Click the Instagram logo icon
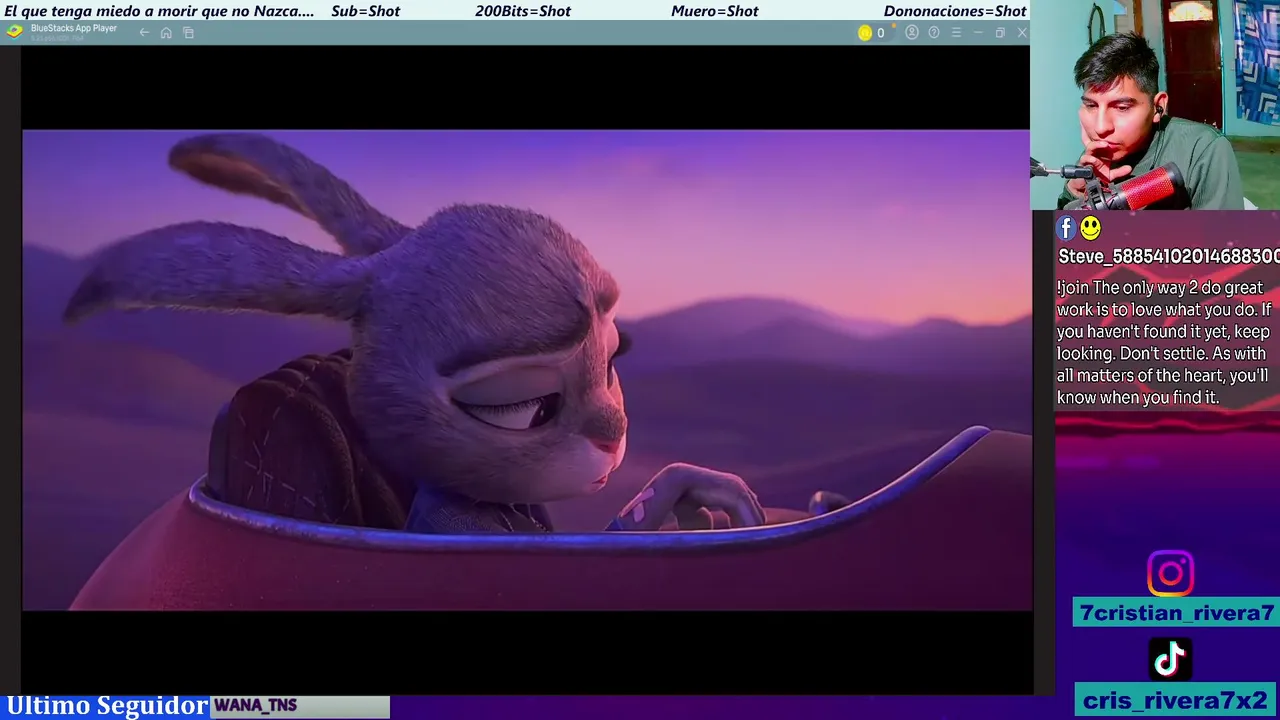Screen dimensions: 1280x720 pos(1170,574)
